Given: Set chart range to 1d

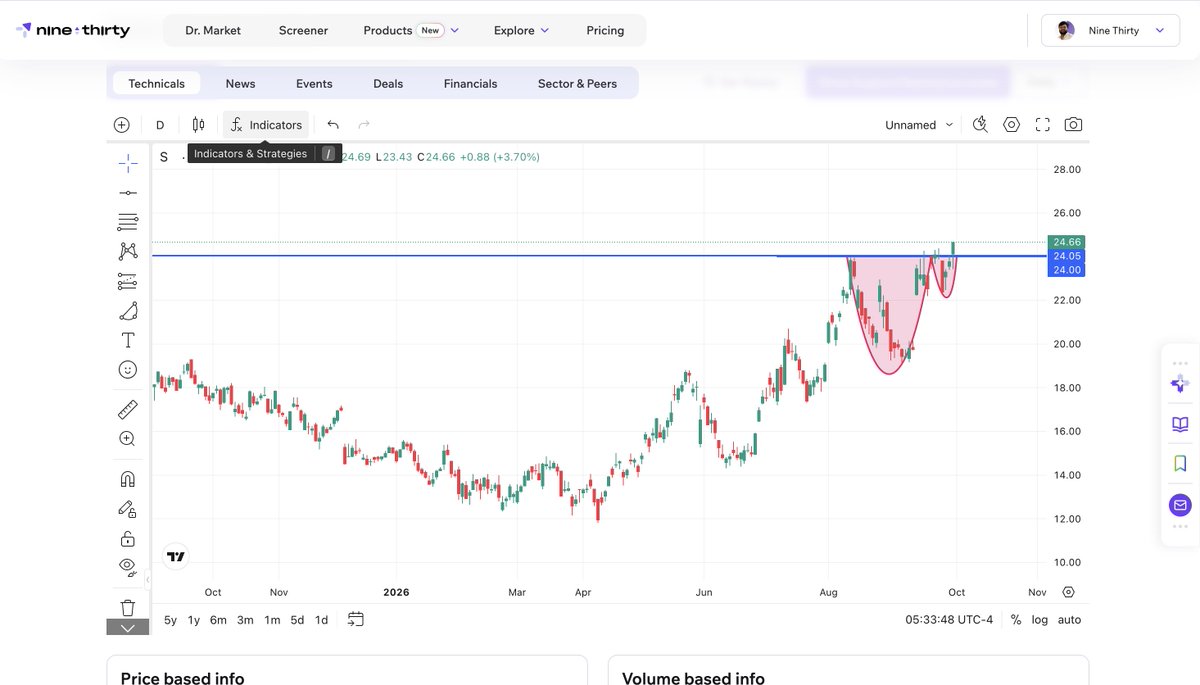Looking at the screenshot, I should (321, 620).
